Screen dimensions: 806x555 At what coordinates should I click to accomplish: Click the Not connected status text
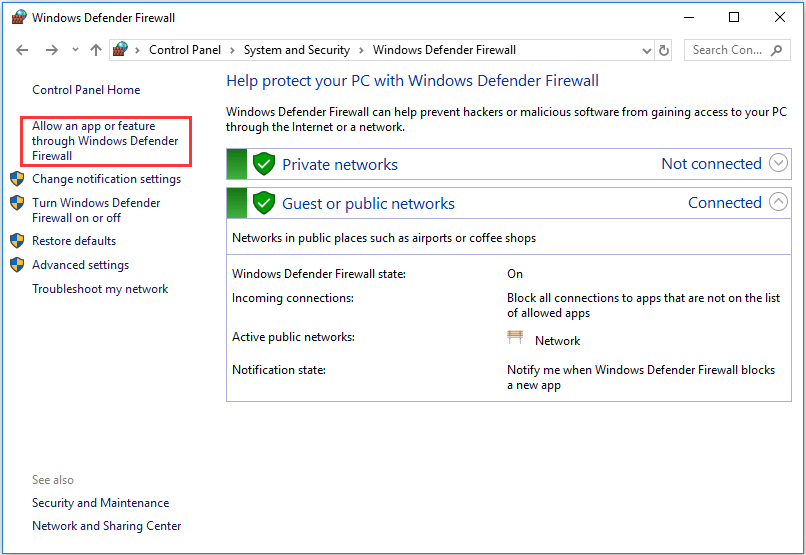(x=711, y=163)
